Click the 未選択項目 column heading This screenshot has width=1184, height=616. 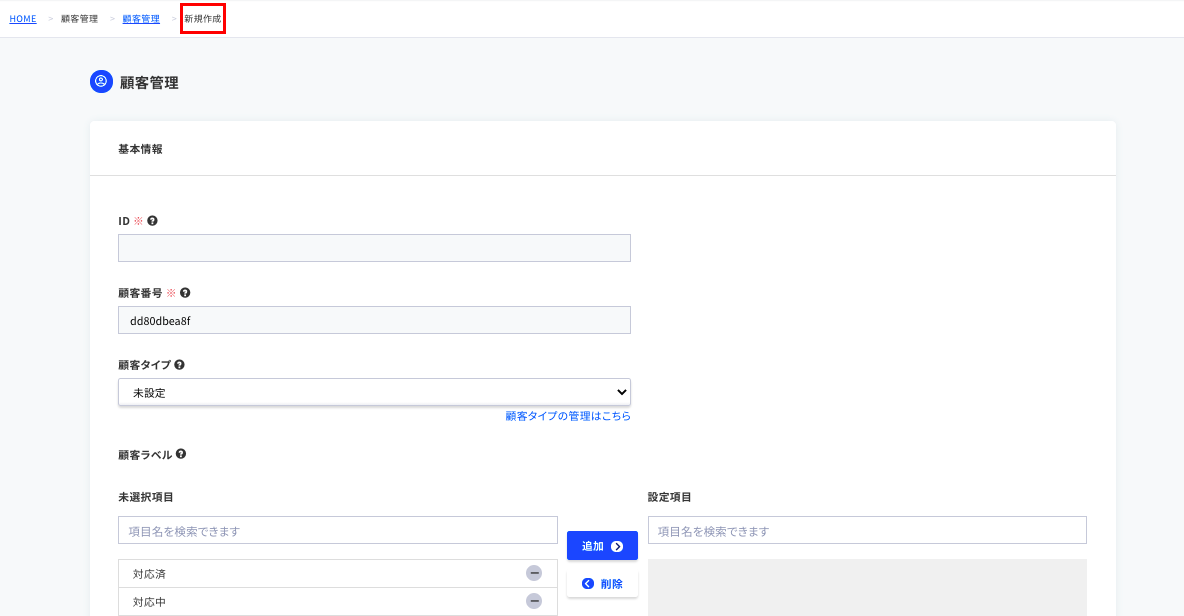click(x=146, y=497)
